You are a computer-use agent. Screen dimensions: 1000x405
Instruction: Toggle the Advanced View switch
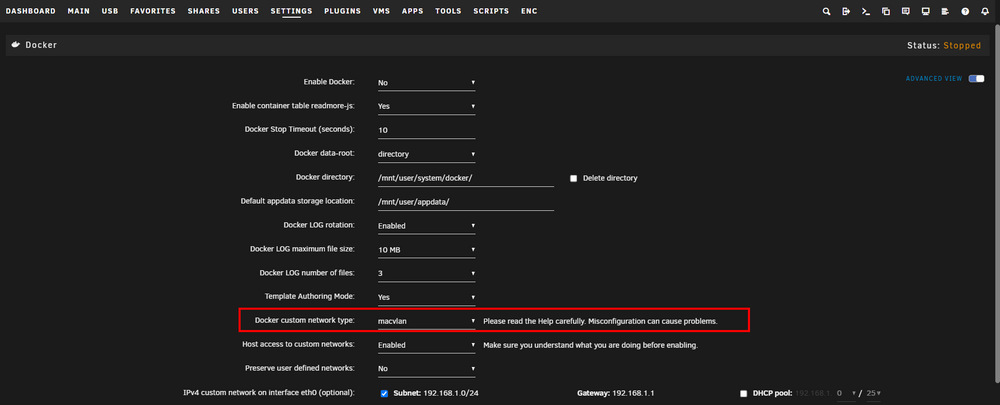tap(976, 78)
